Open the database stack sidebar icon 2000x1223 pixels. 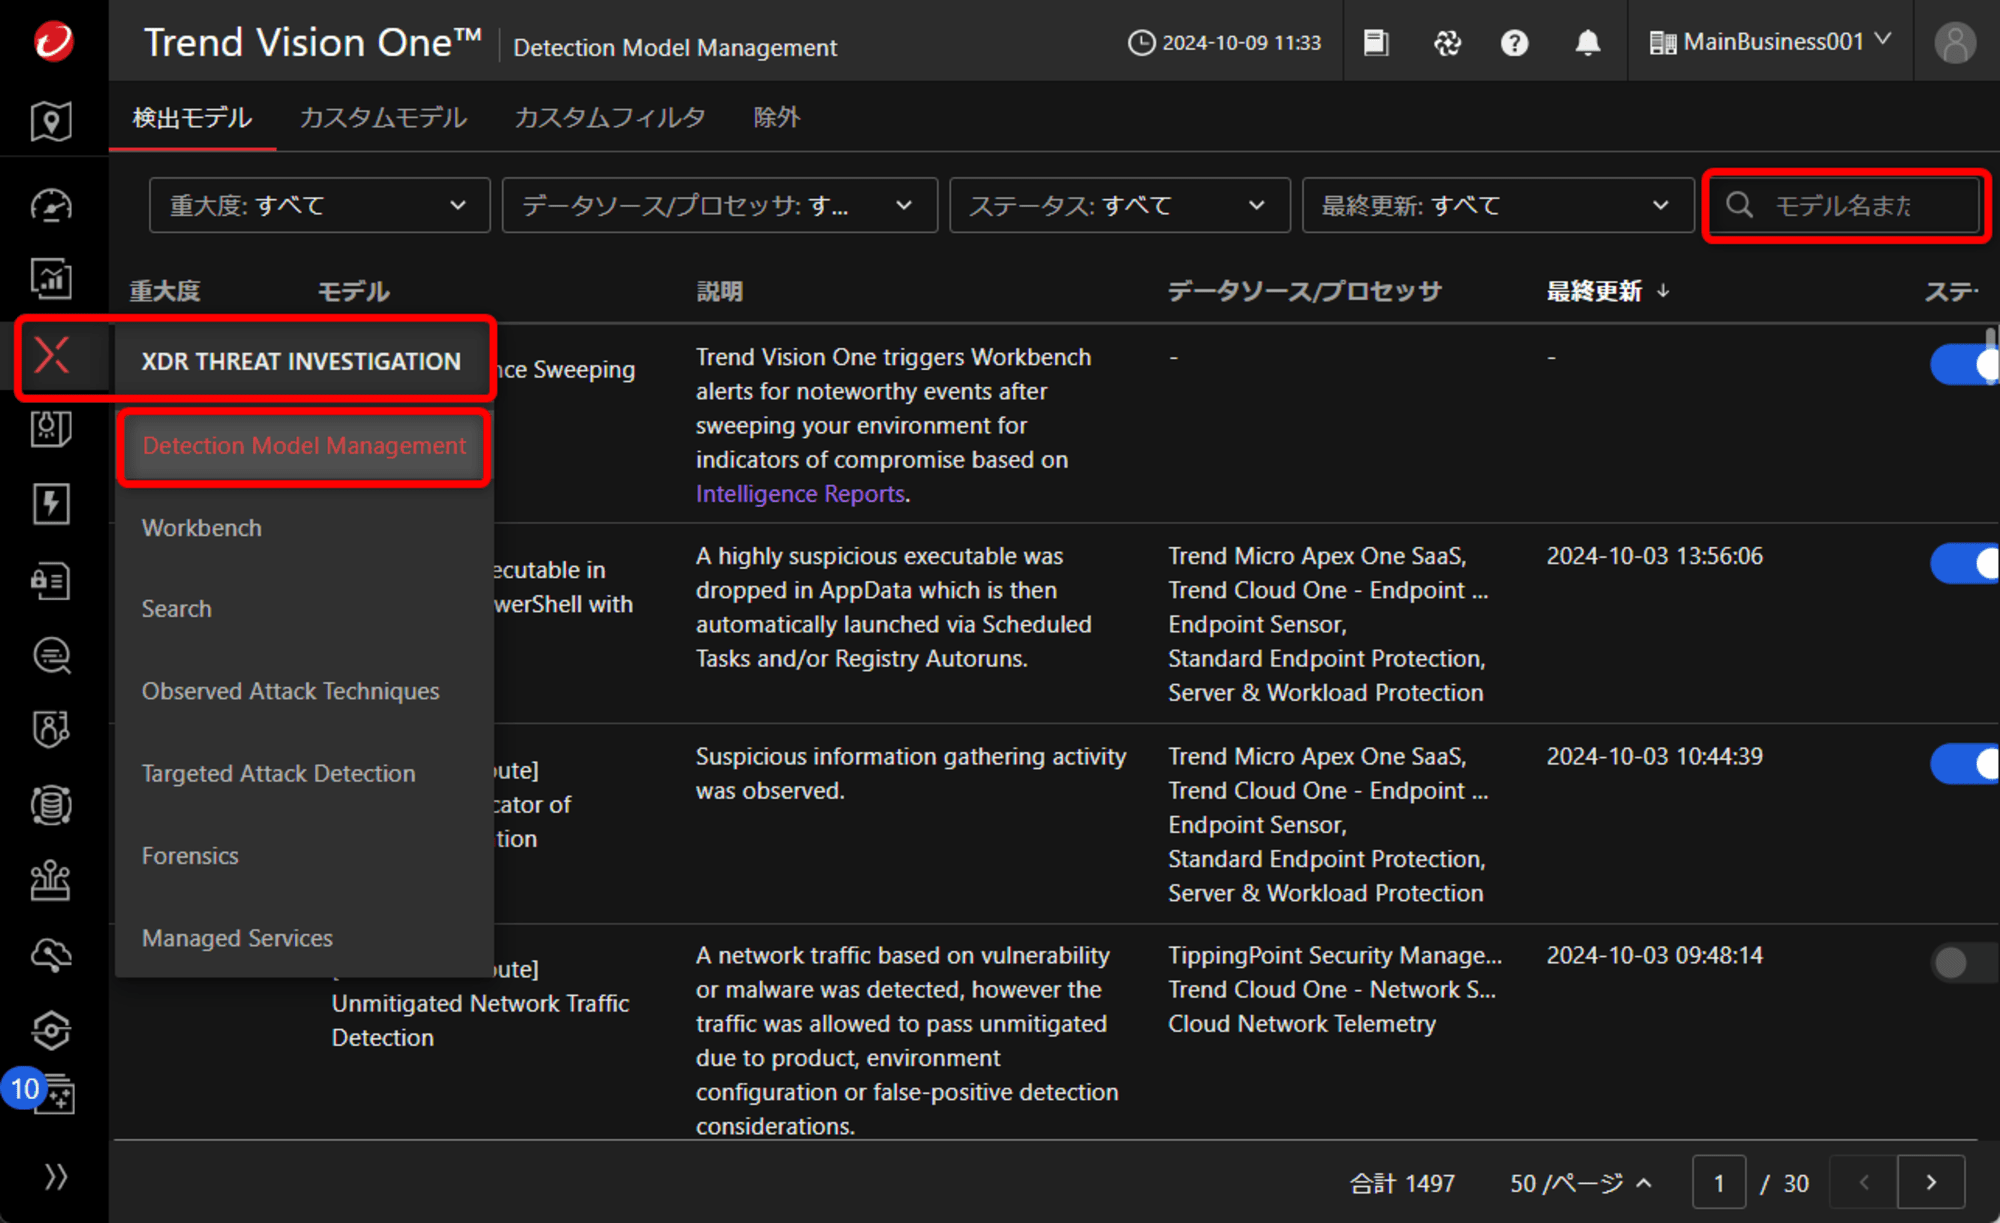(x=51, y=805)
